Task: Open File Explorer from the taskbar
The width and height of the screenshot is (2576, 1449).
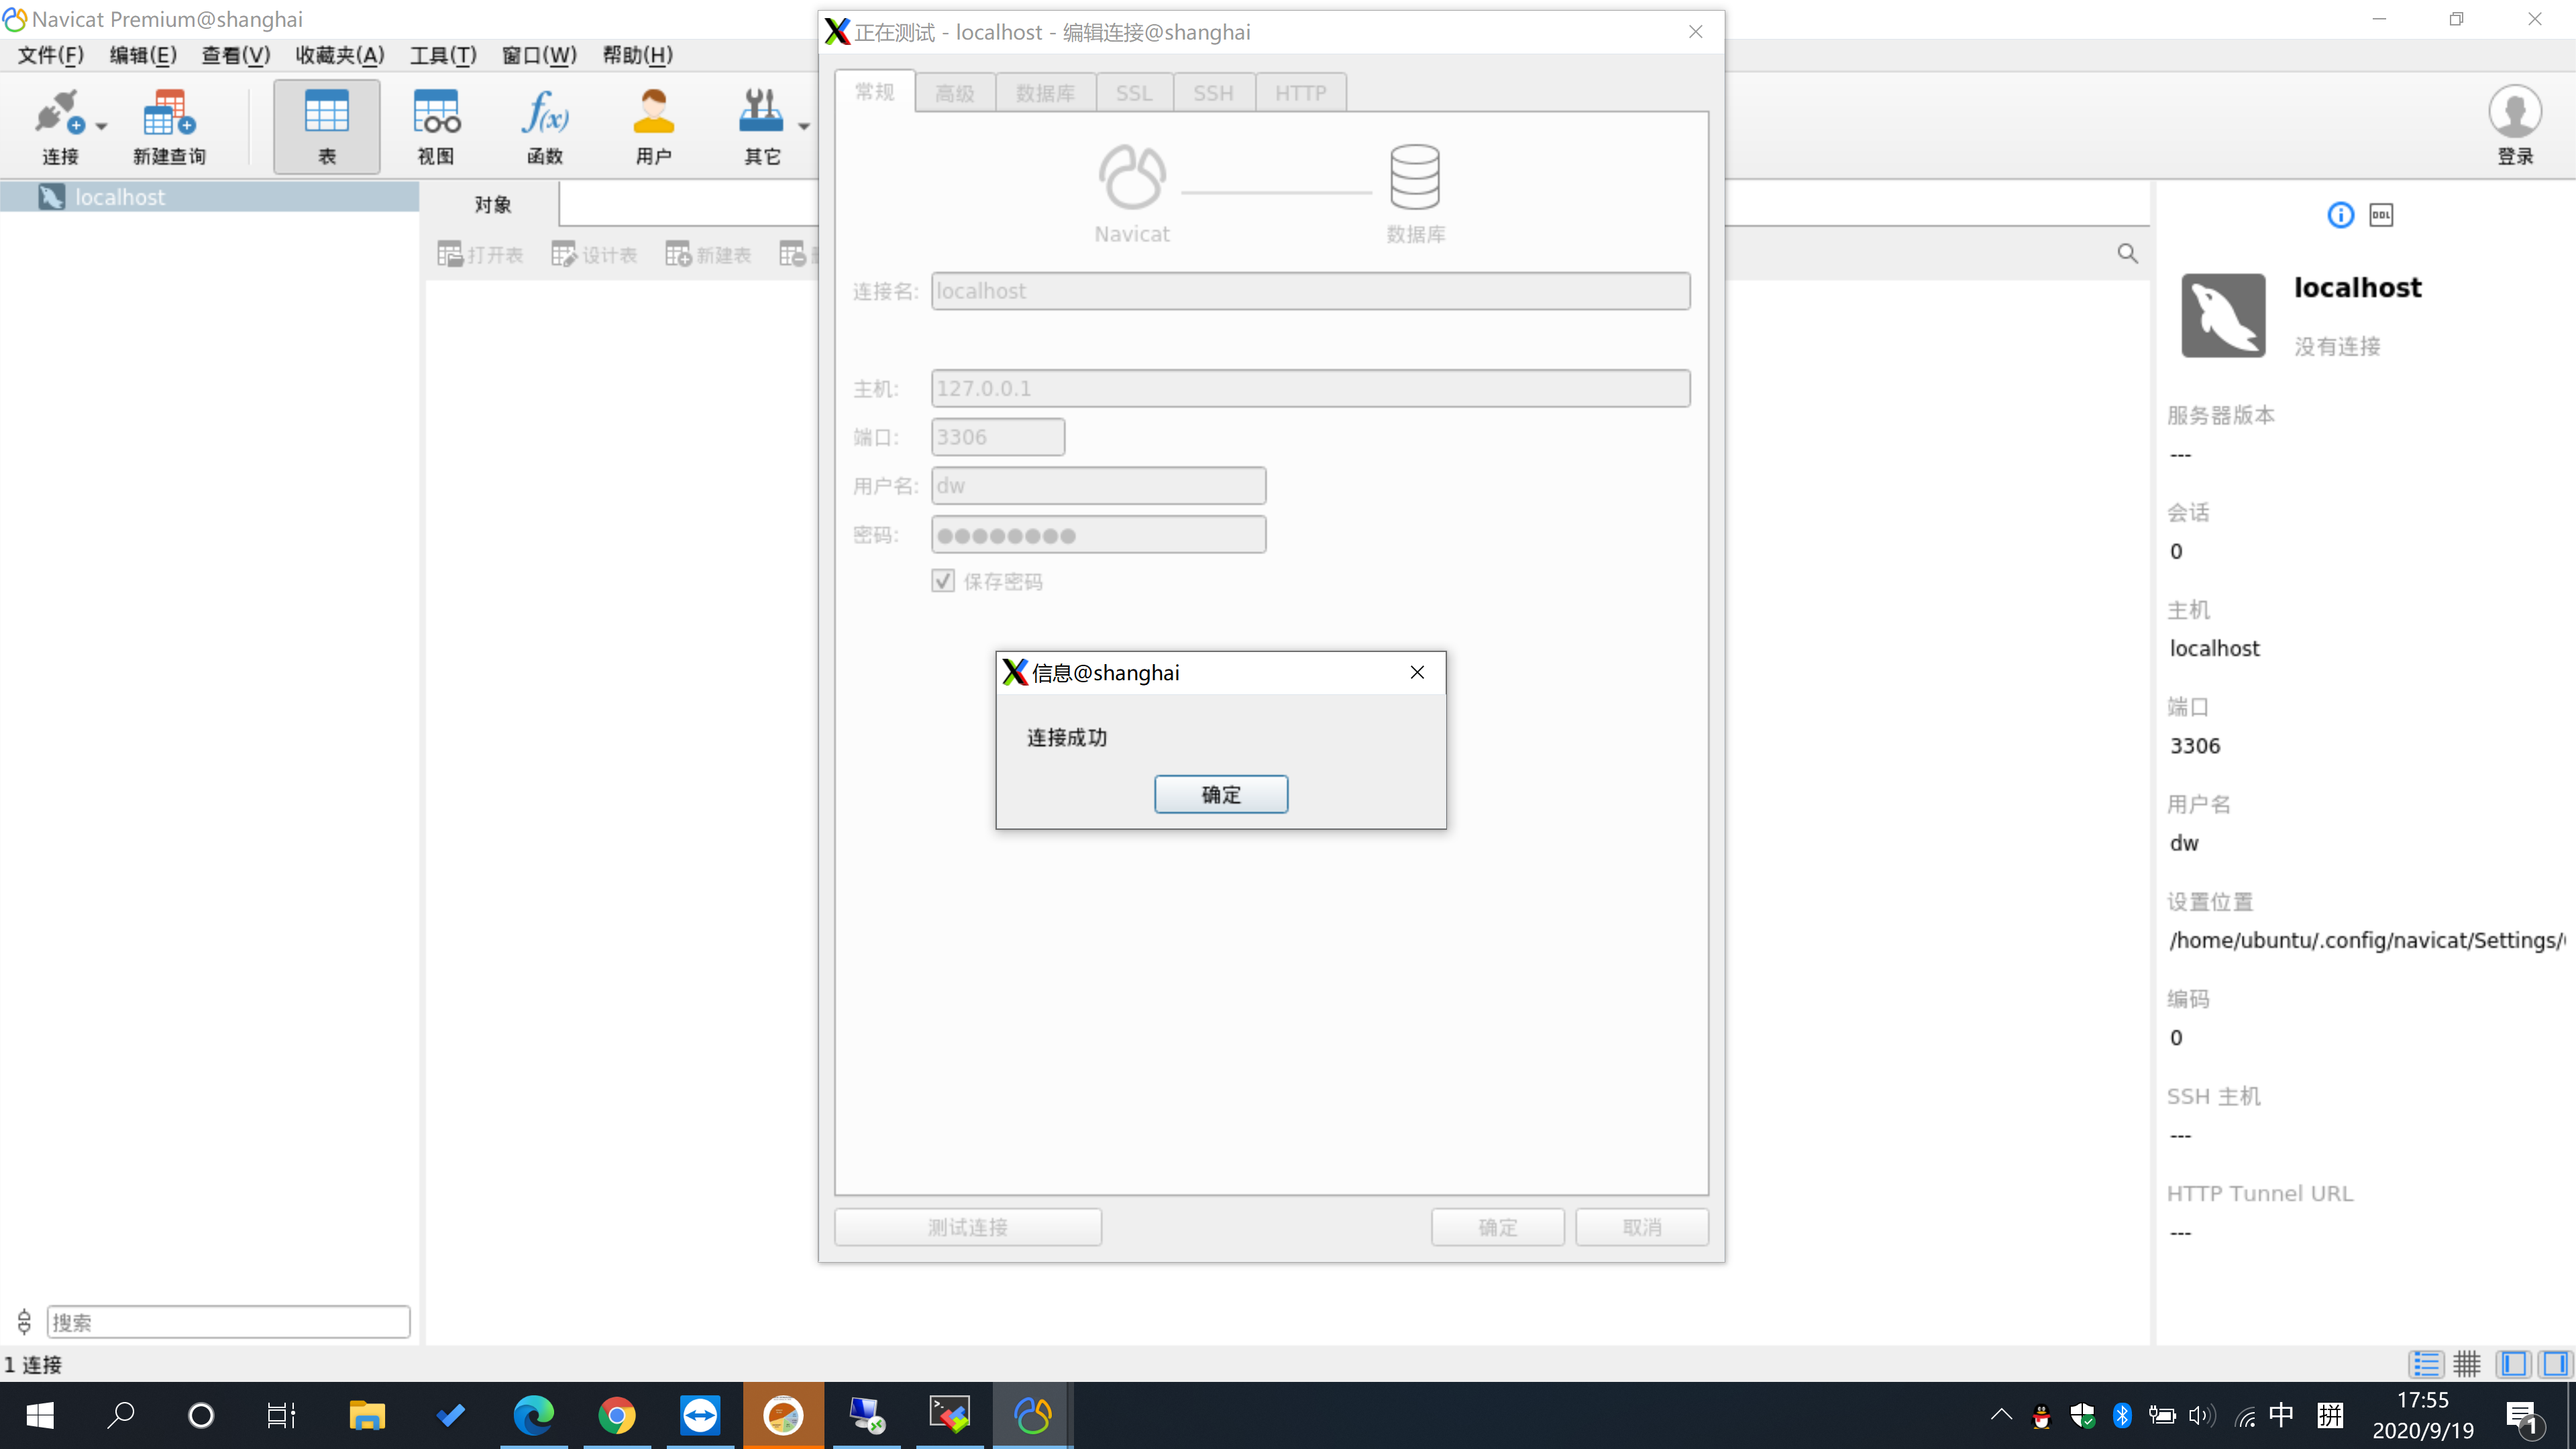Action: pos(367,1415)
